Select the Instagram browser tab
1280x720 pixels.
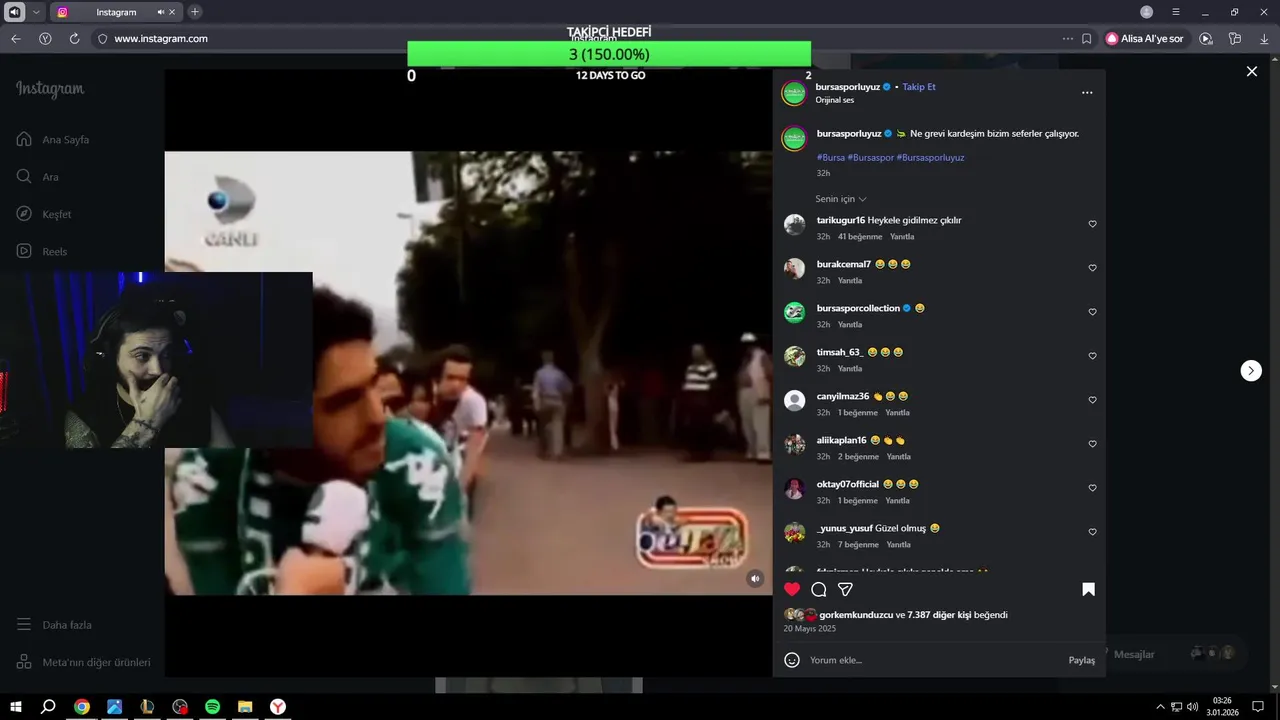[116, 12]
